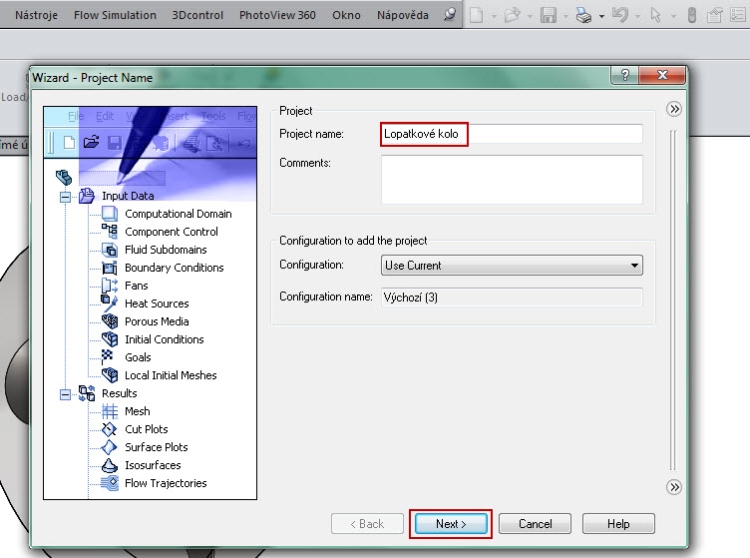Click the Isosurfaces icon
The height and width of the screenshot is (558, 750).
point(110,465)
